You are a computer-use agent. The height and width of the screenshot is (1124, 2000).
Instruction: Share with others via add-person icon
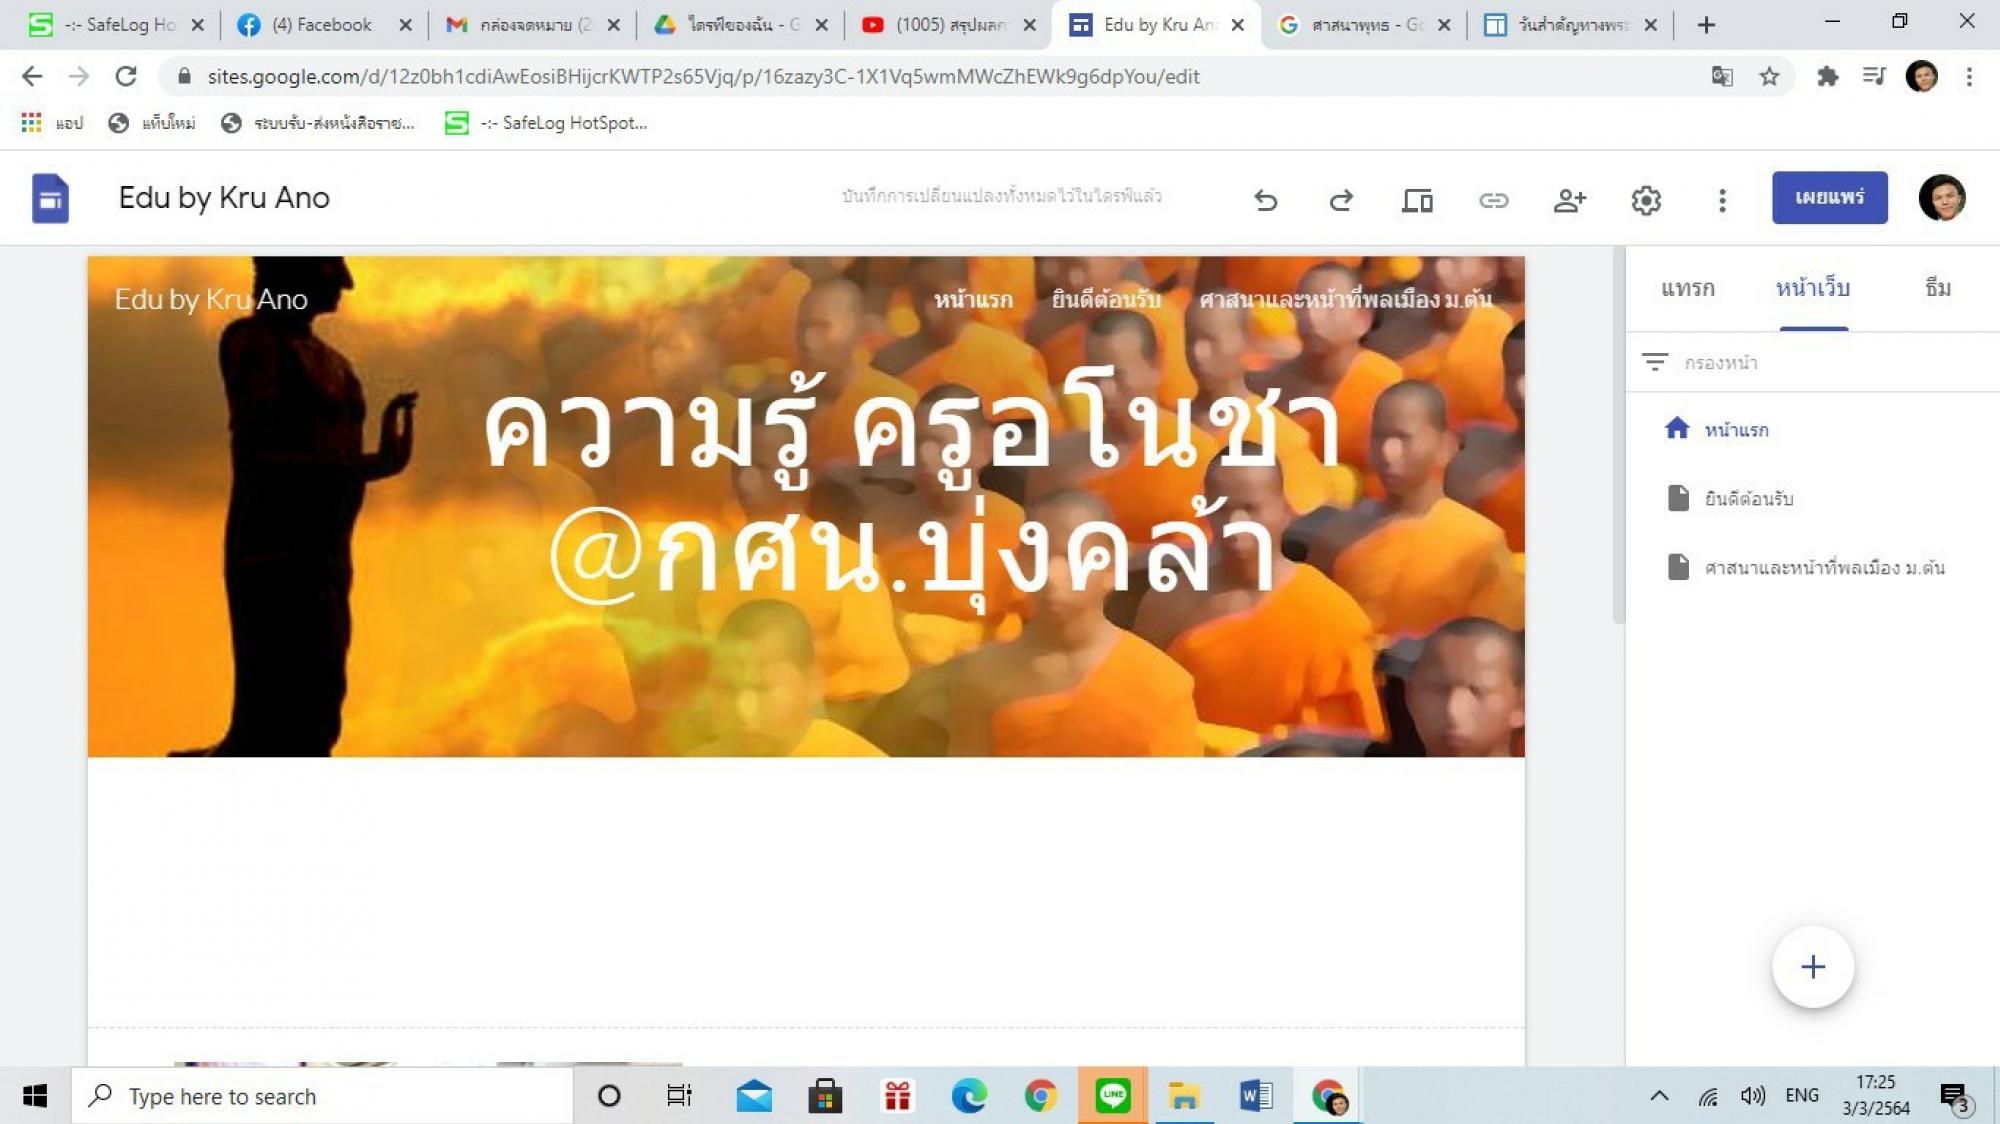click(1569, 200)
